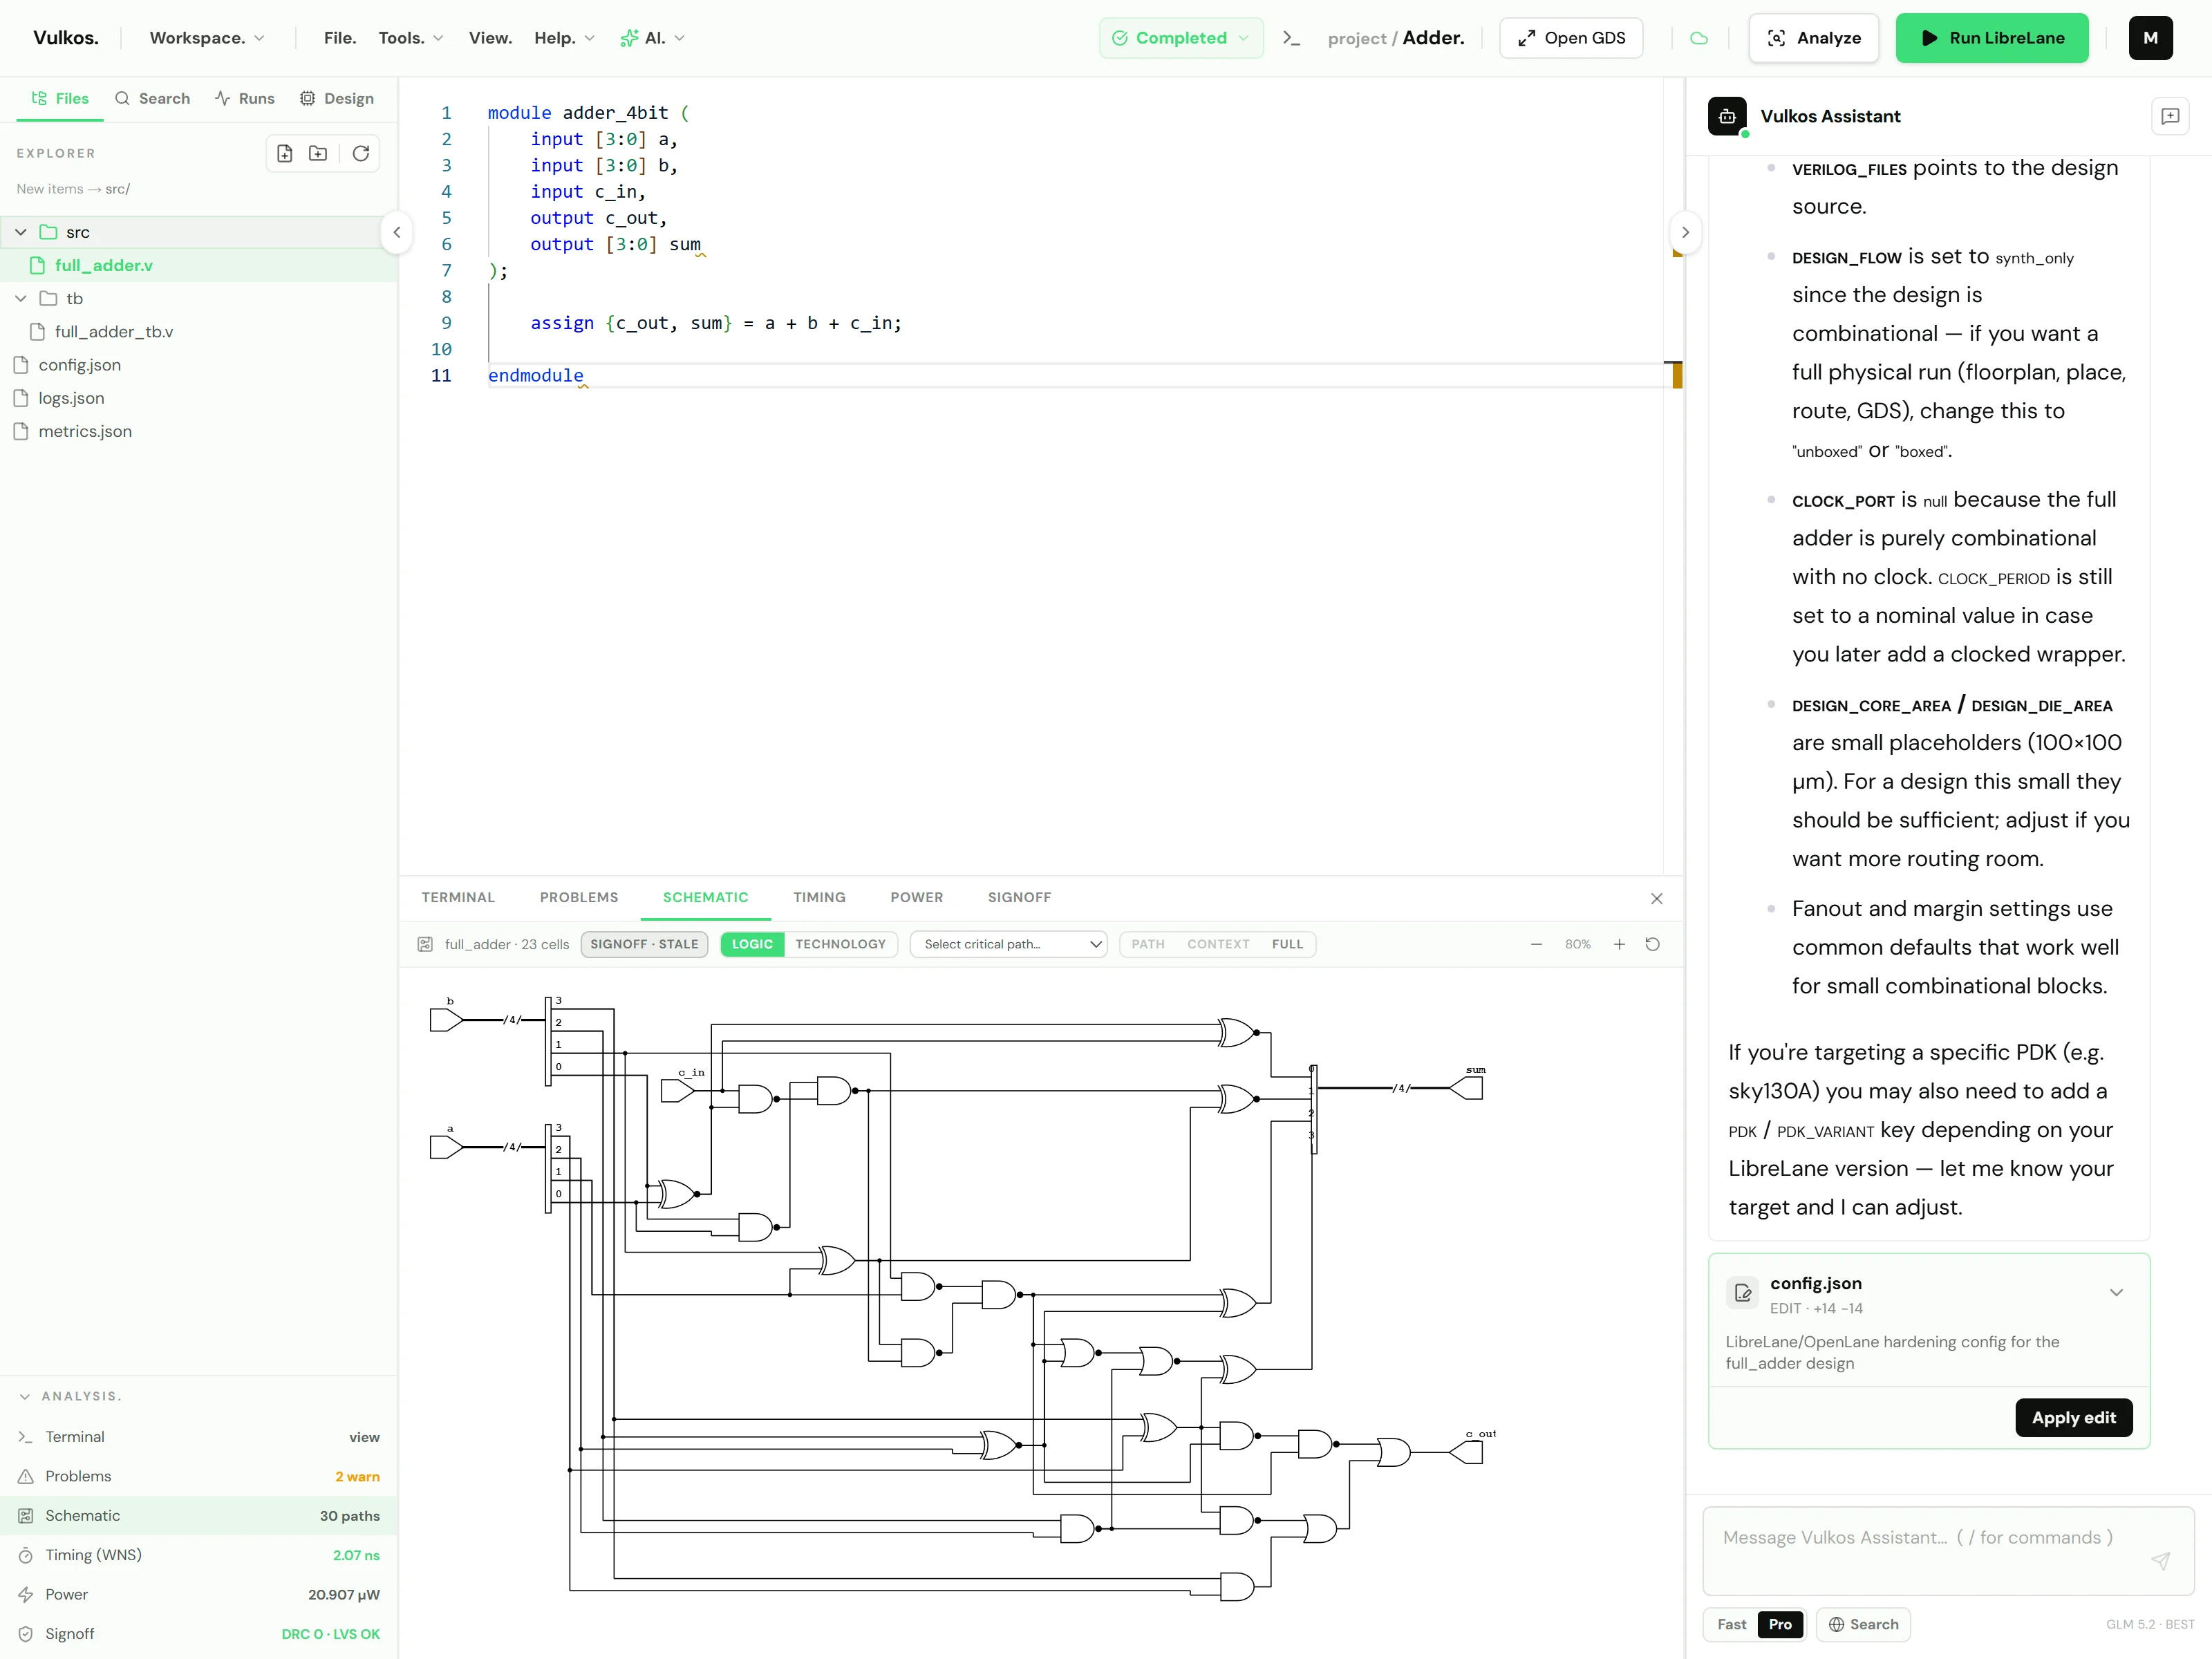Open full_adder_tb.v file
2212x1659 pixels.
point(199,332)
